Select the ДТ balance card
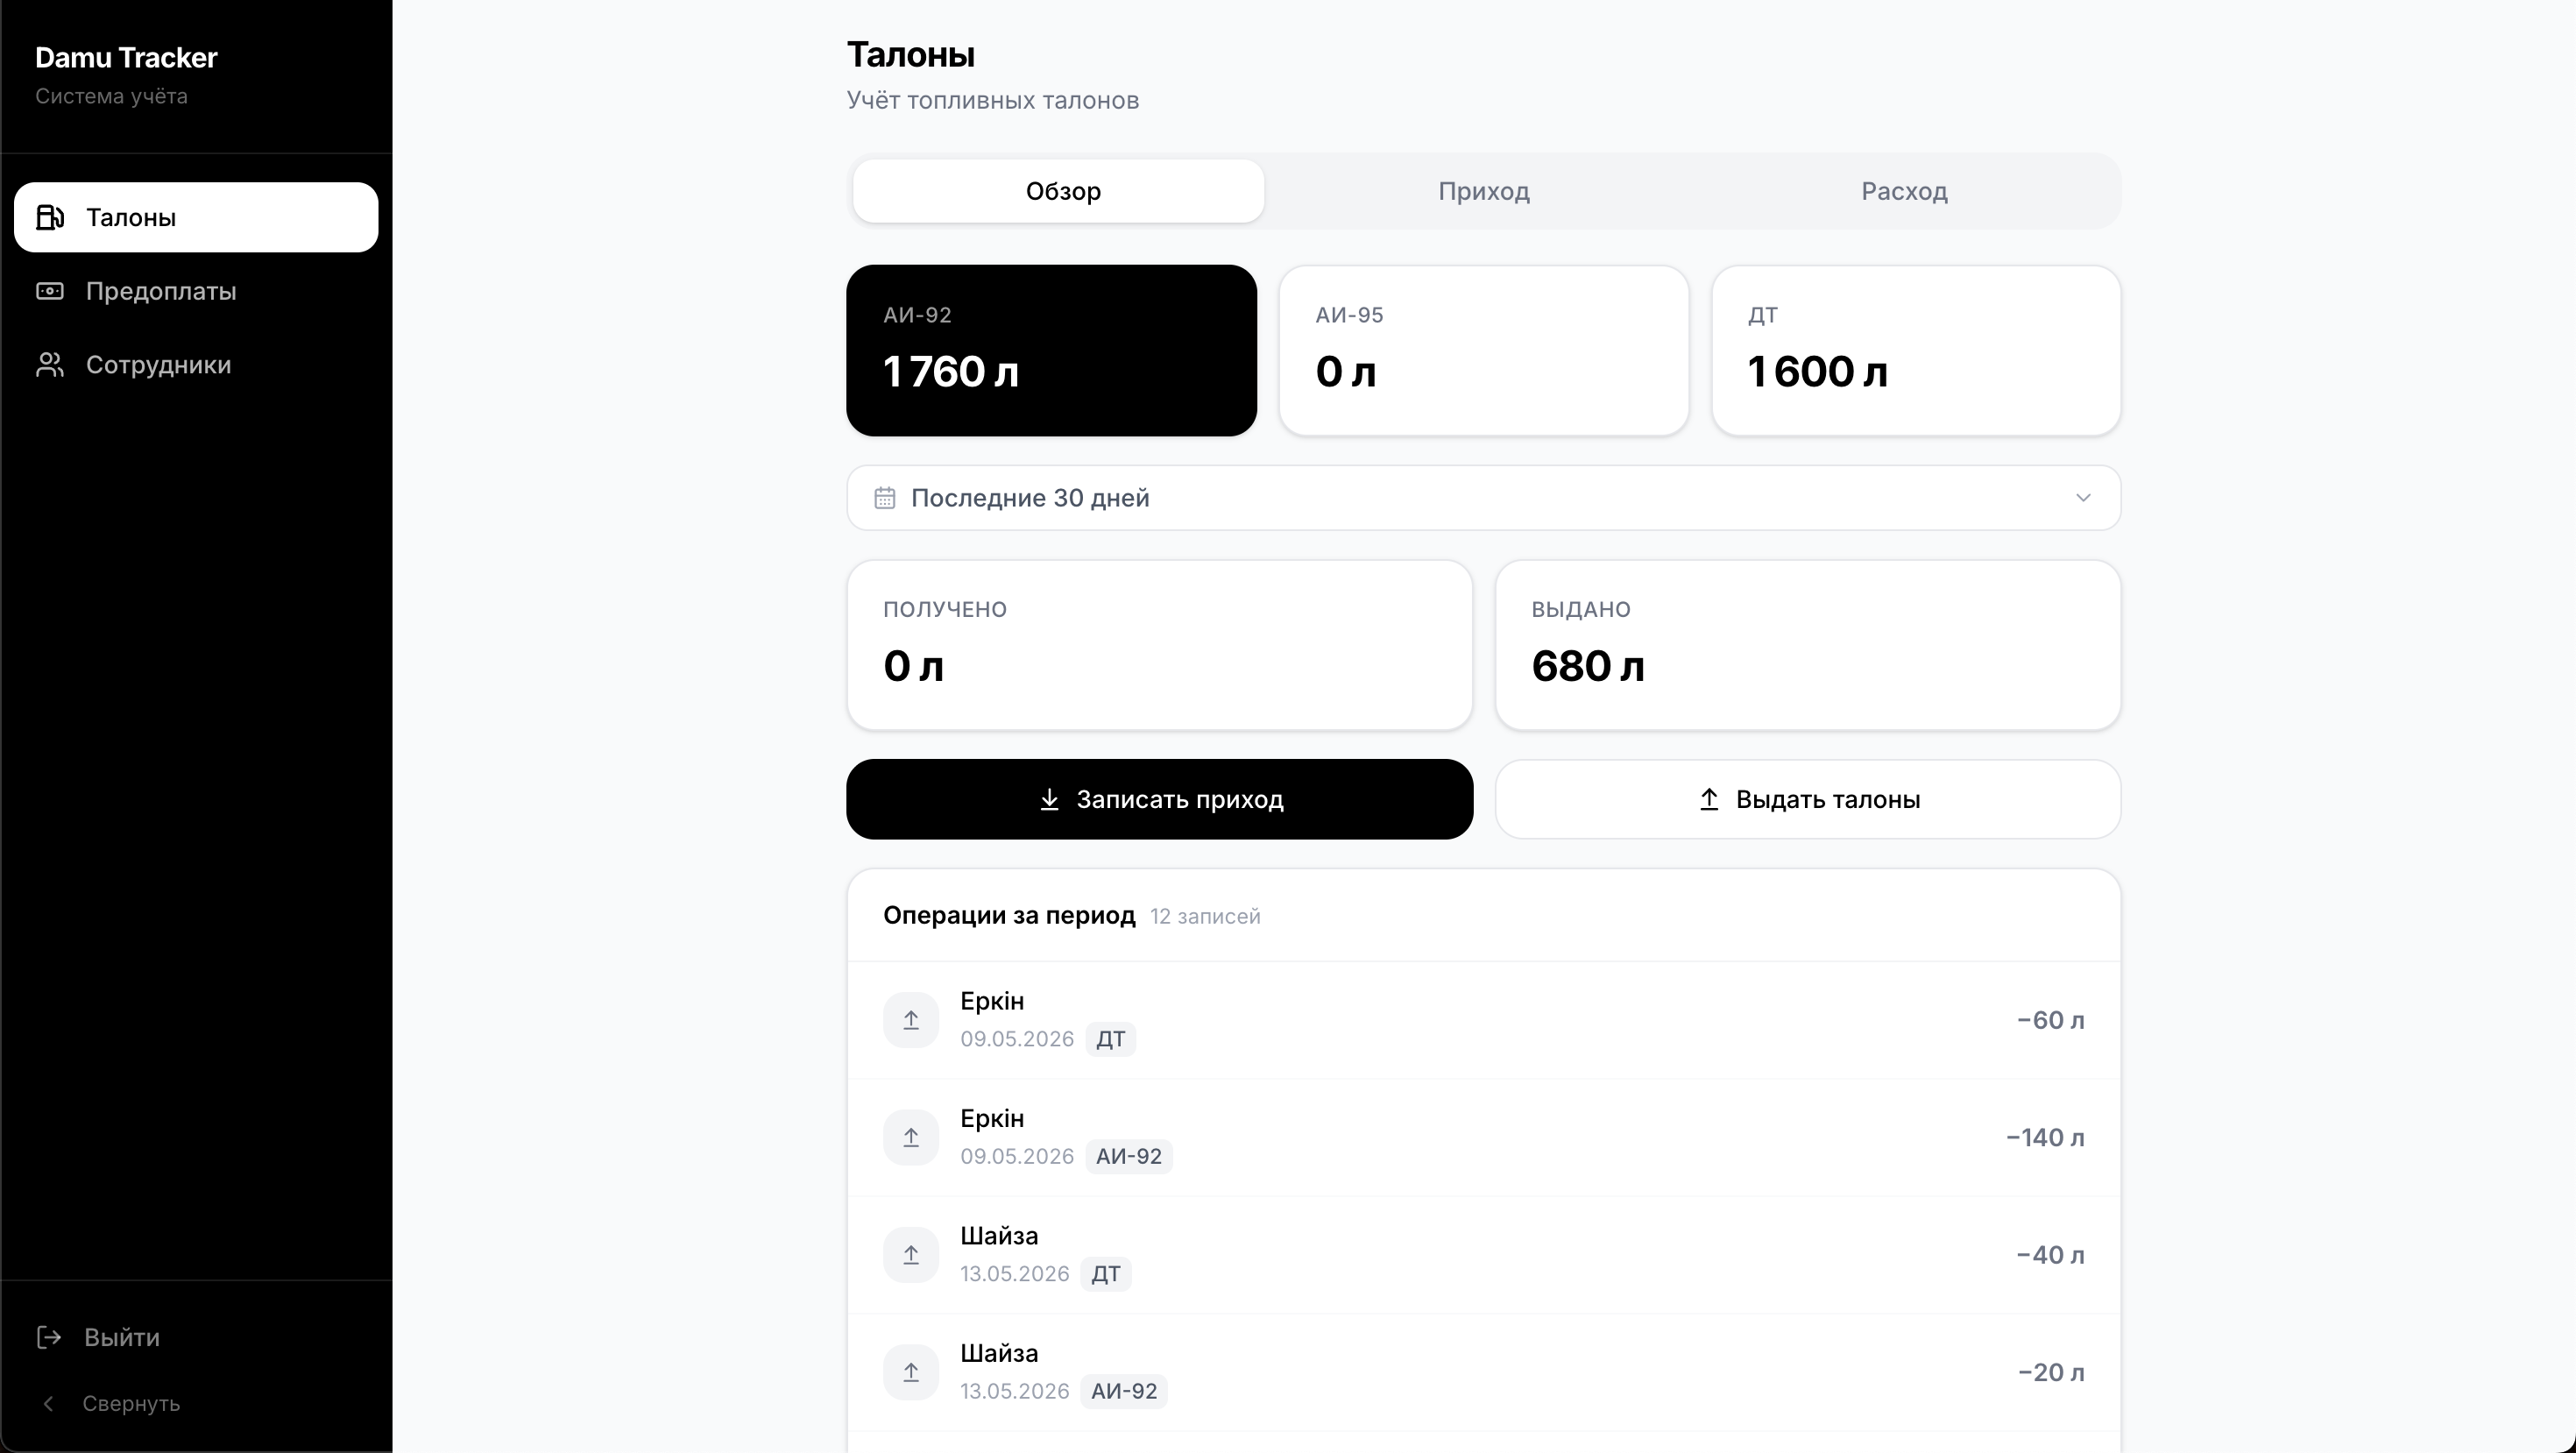This screenshot has height=1453, width=2576. 1916,350
